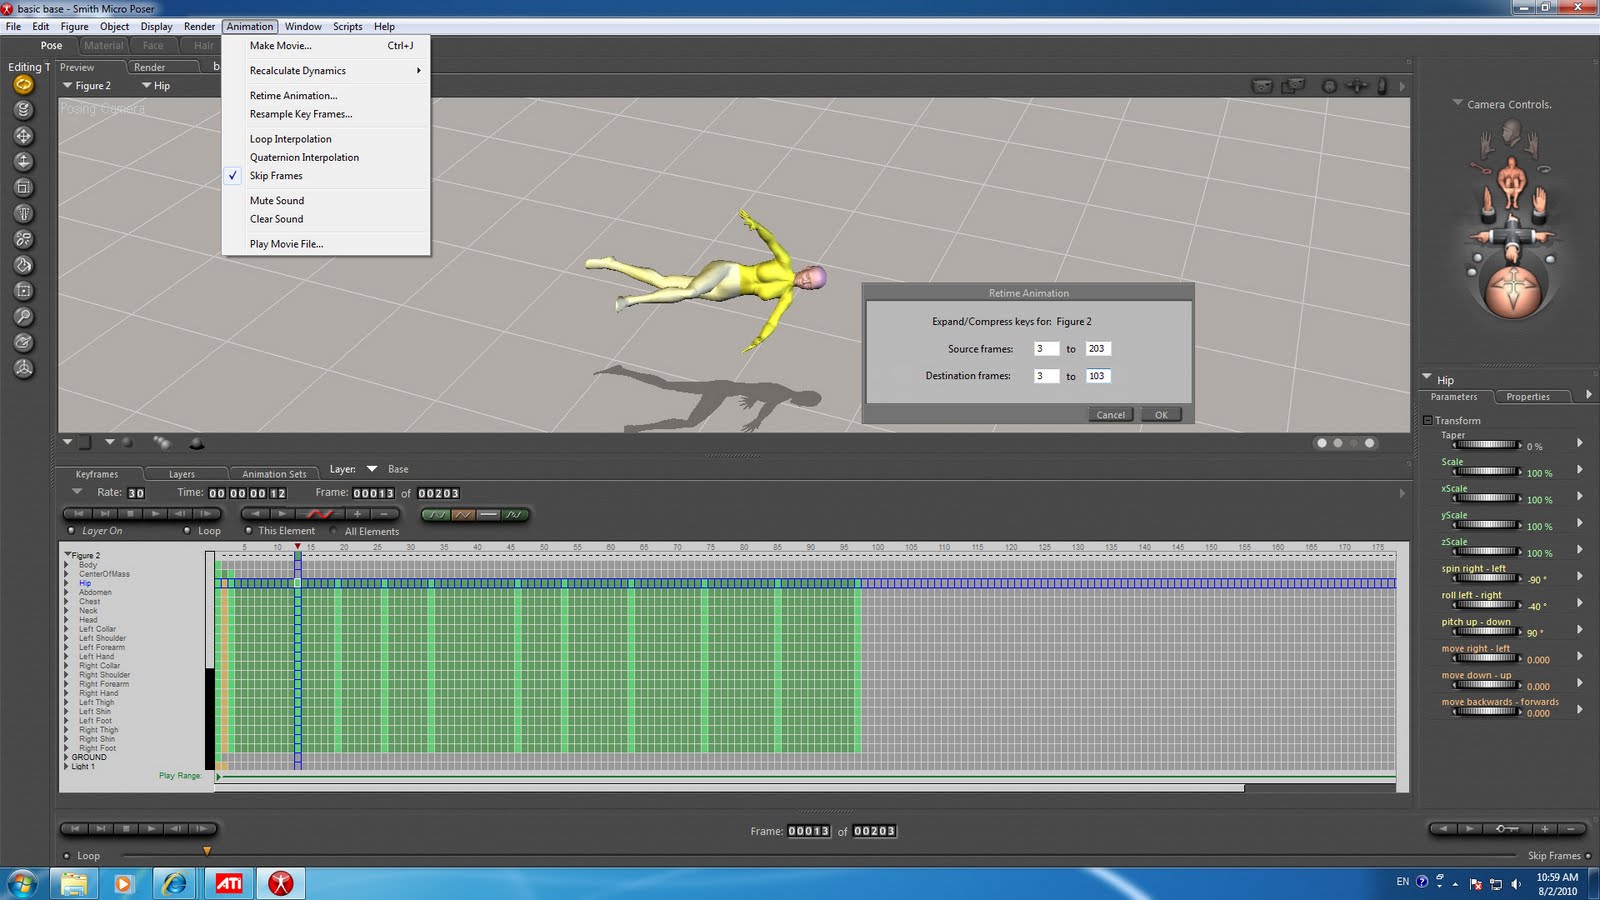Toggle the Skip Frames menu option
Screen dimensions: 1600x900
click(x=276, y=176)
